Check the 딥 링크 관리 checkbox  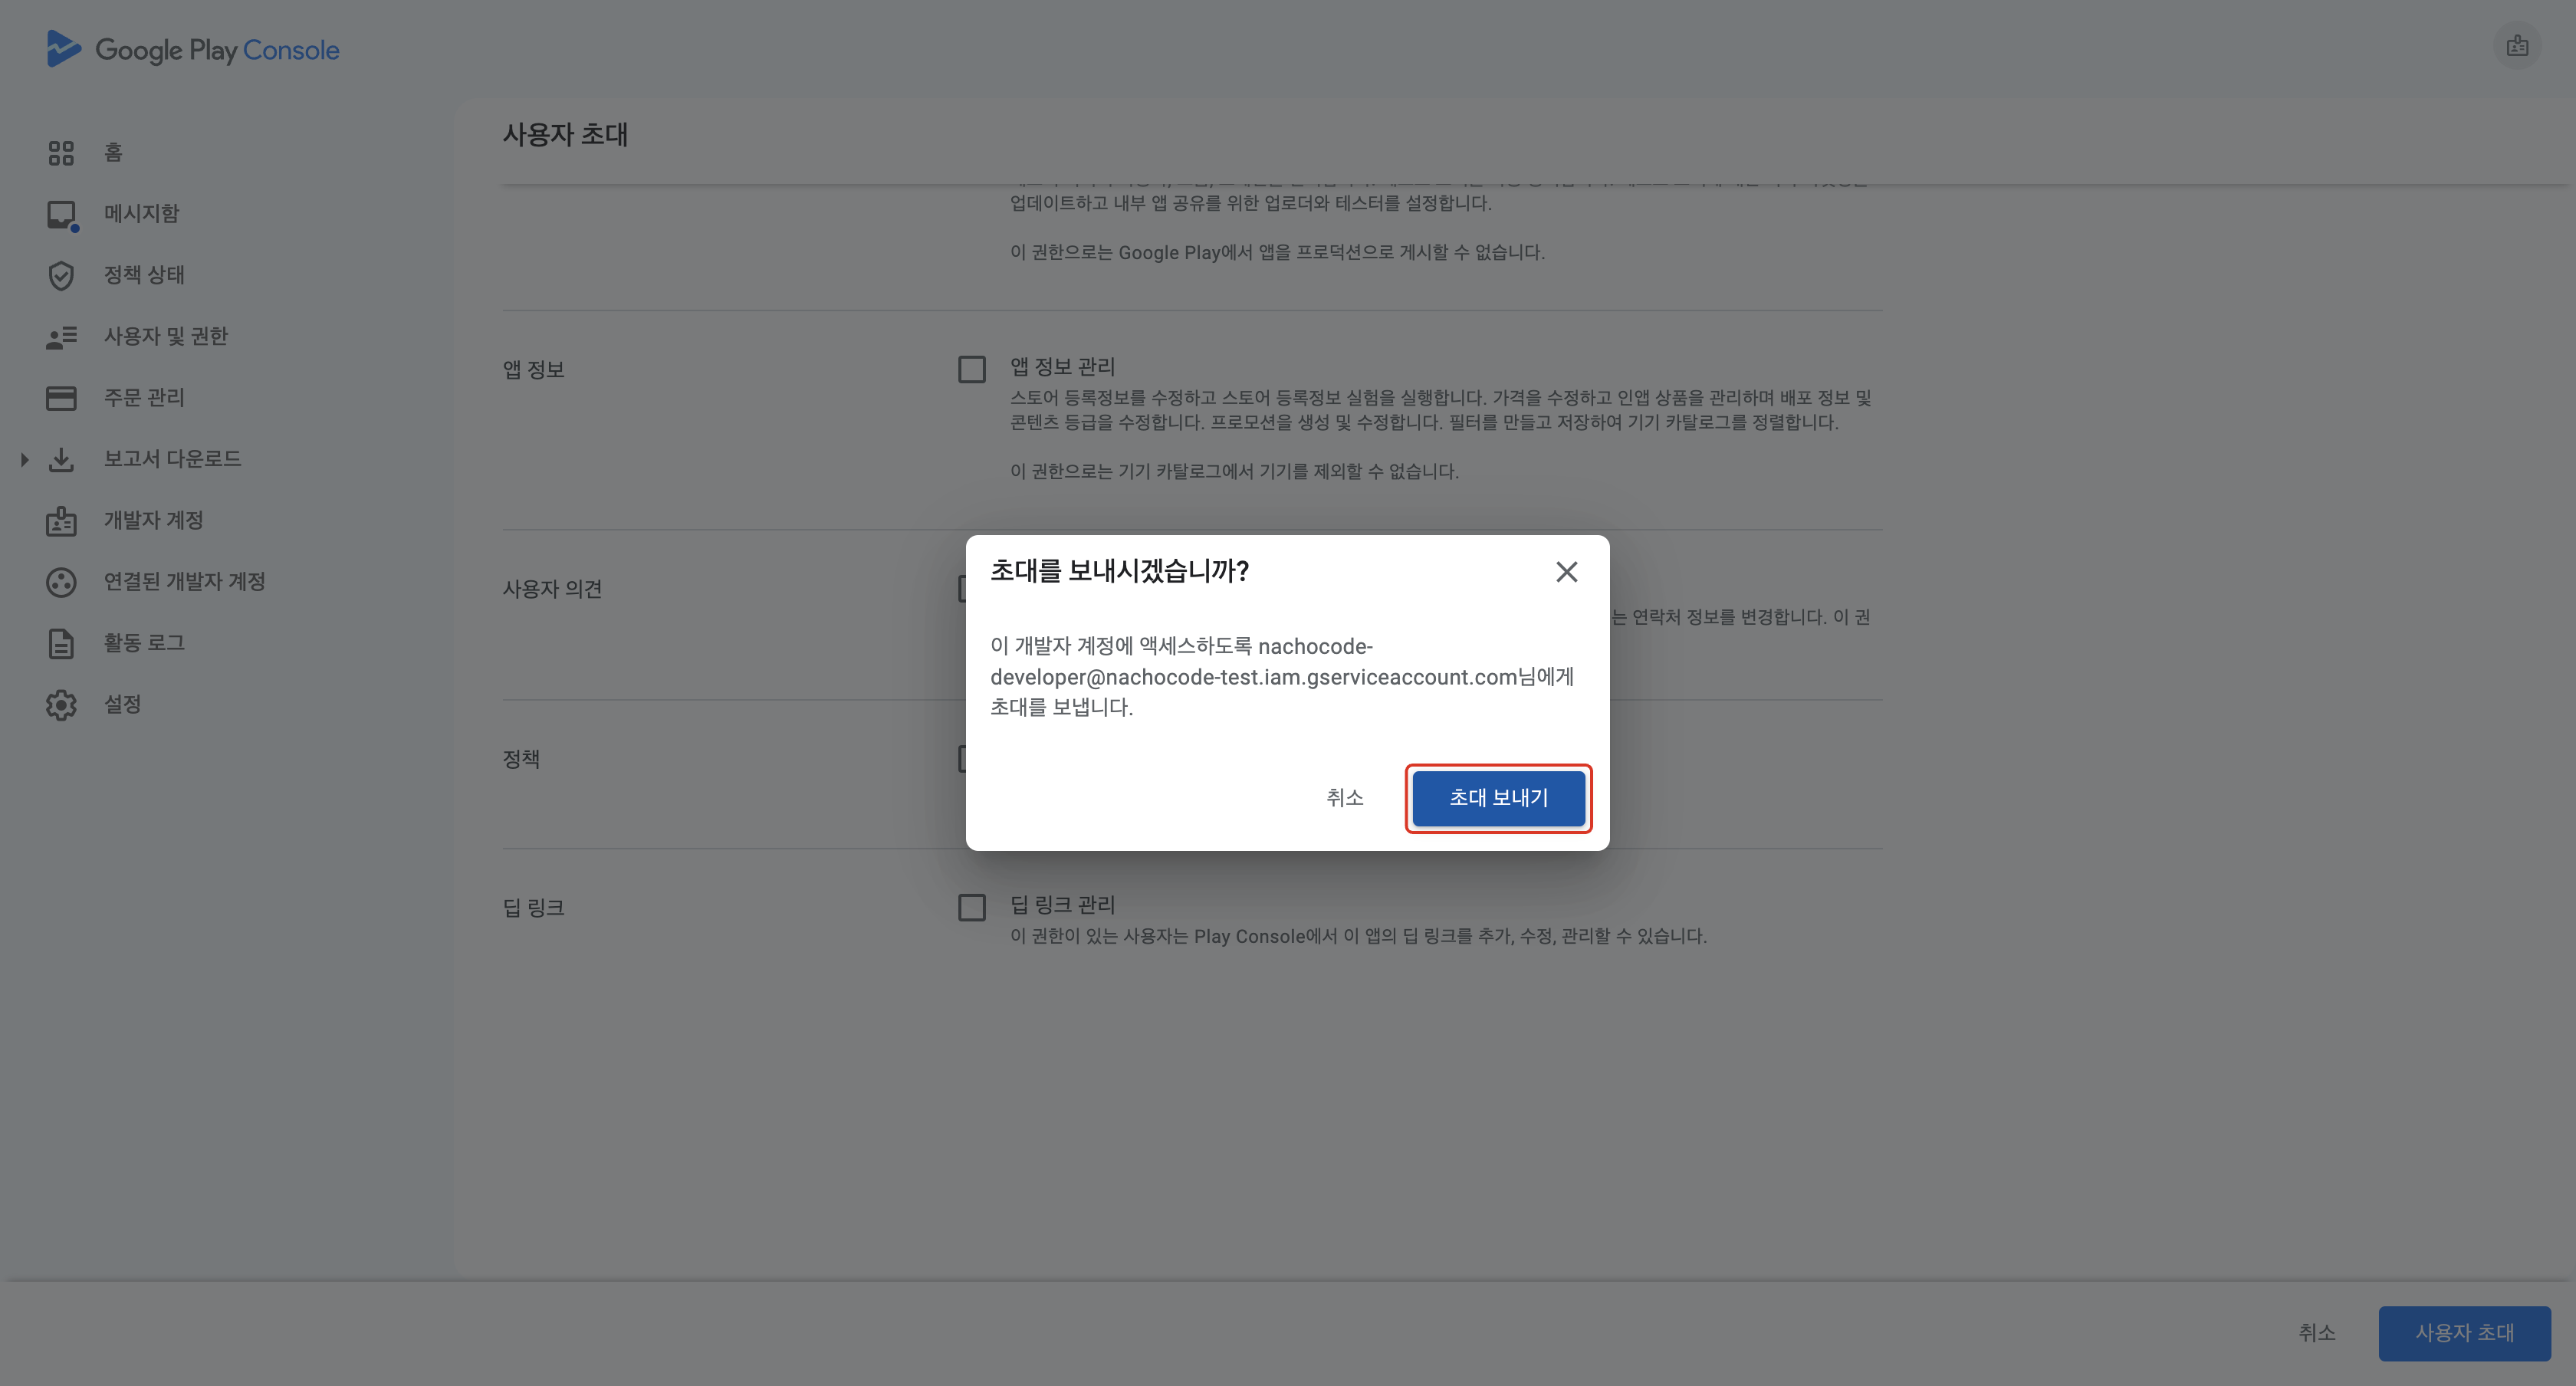pos(971,907)
